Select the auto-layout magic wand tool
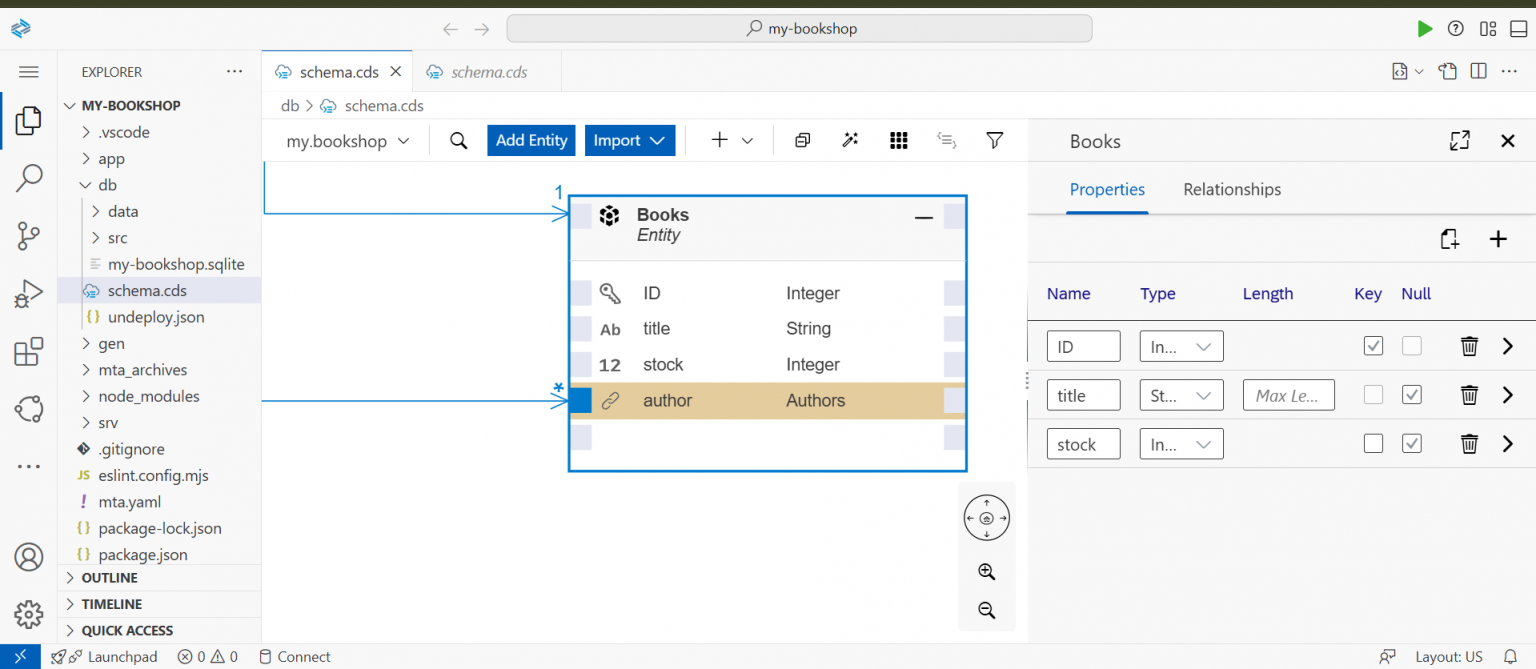The height and width of the screenshot is (669, 1536). coord(850,140)
